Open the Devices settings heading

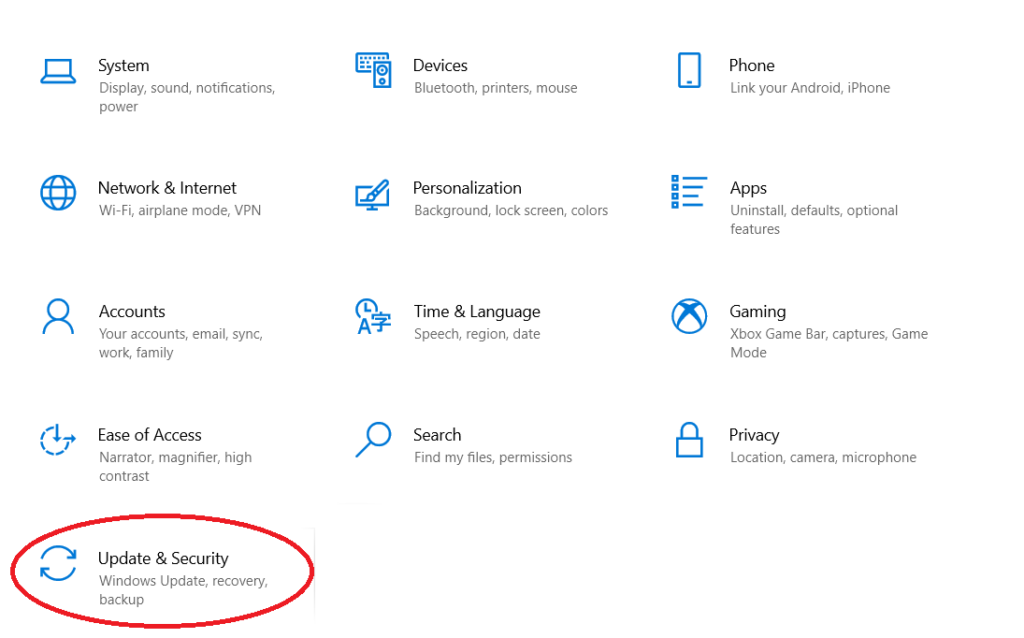tap(440, 65)
